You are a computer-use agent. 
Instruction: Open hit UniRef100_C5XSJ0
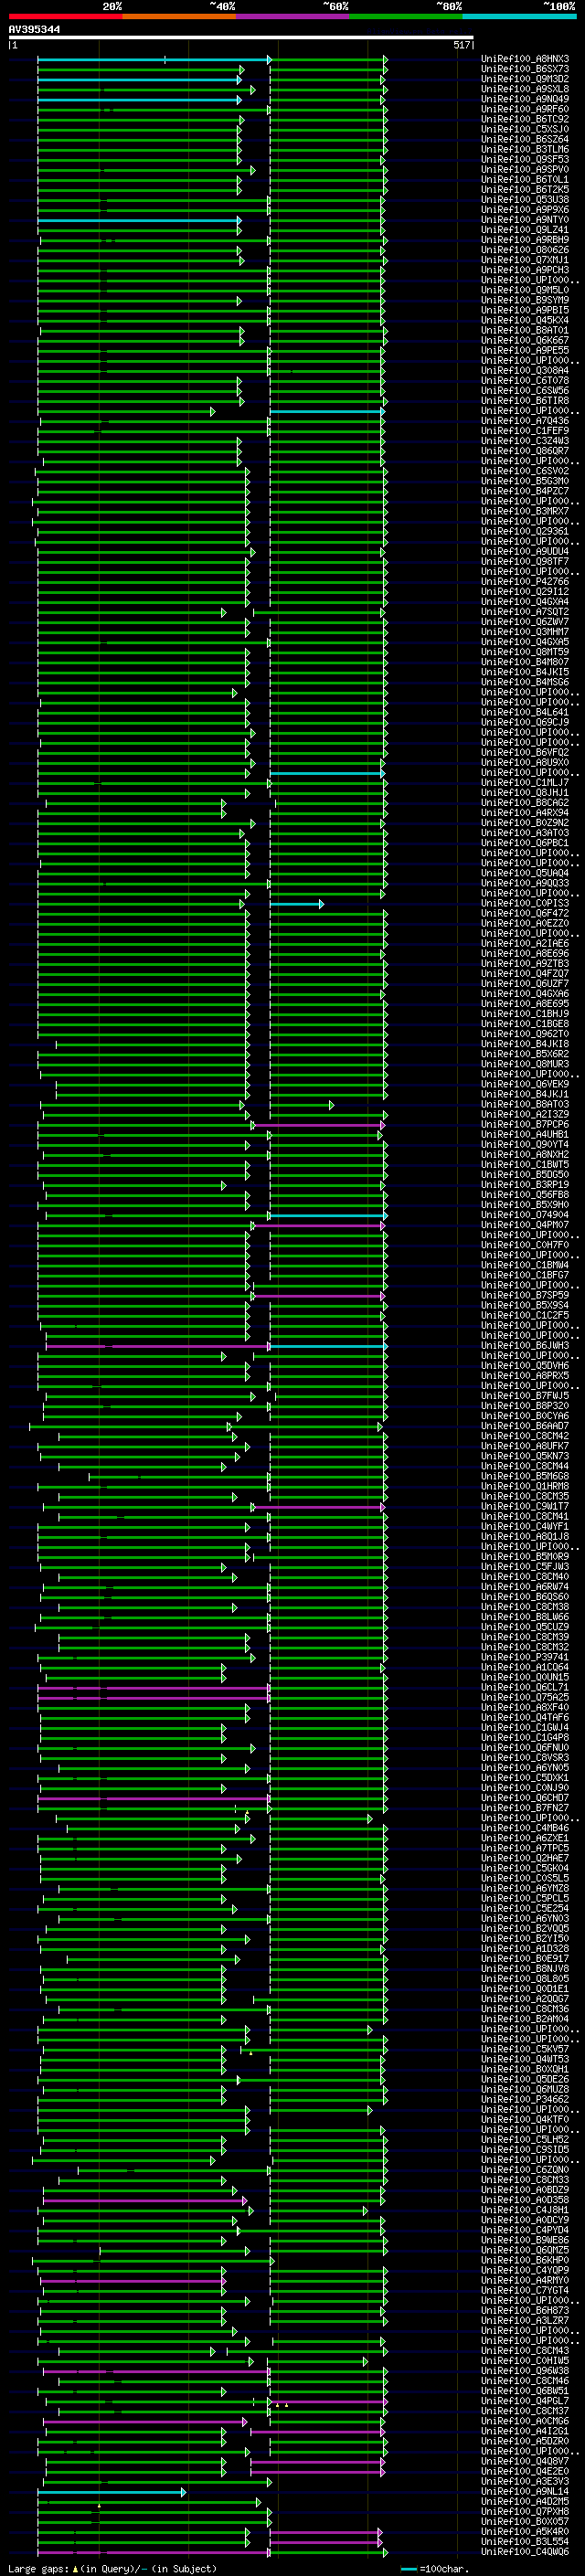pyautogui.click(x=525, y=129)
